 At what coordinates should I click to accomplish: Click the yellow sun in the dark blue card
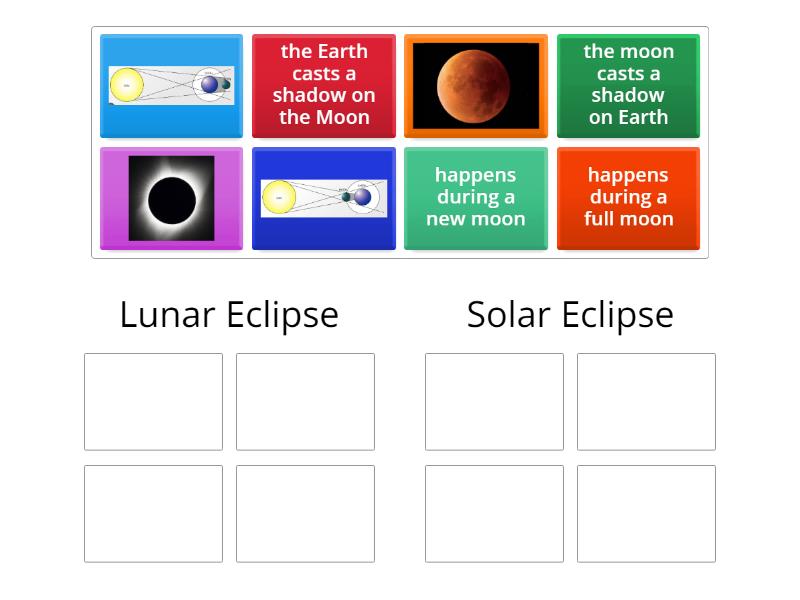pyautogui.click(x=278, y=198)
